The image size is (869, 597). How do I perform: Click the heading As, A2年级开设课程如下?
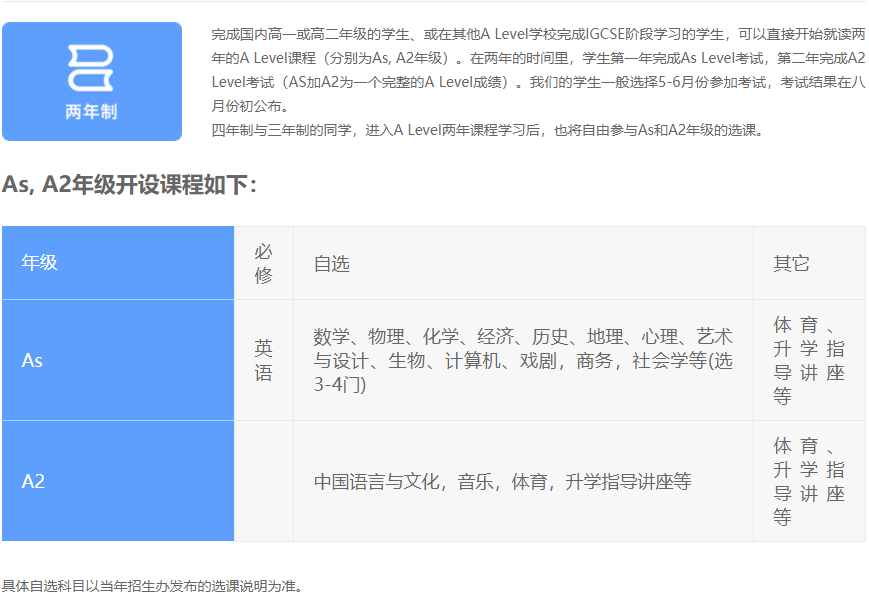click(x=130, y=184)
